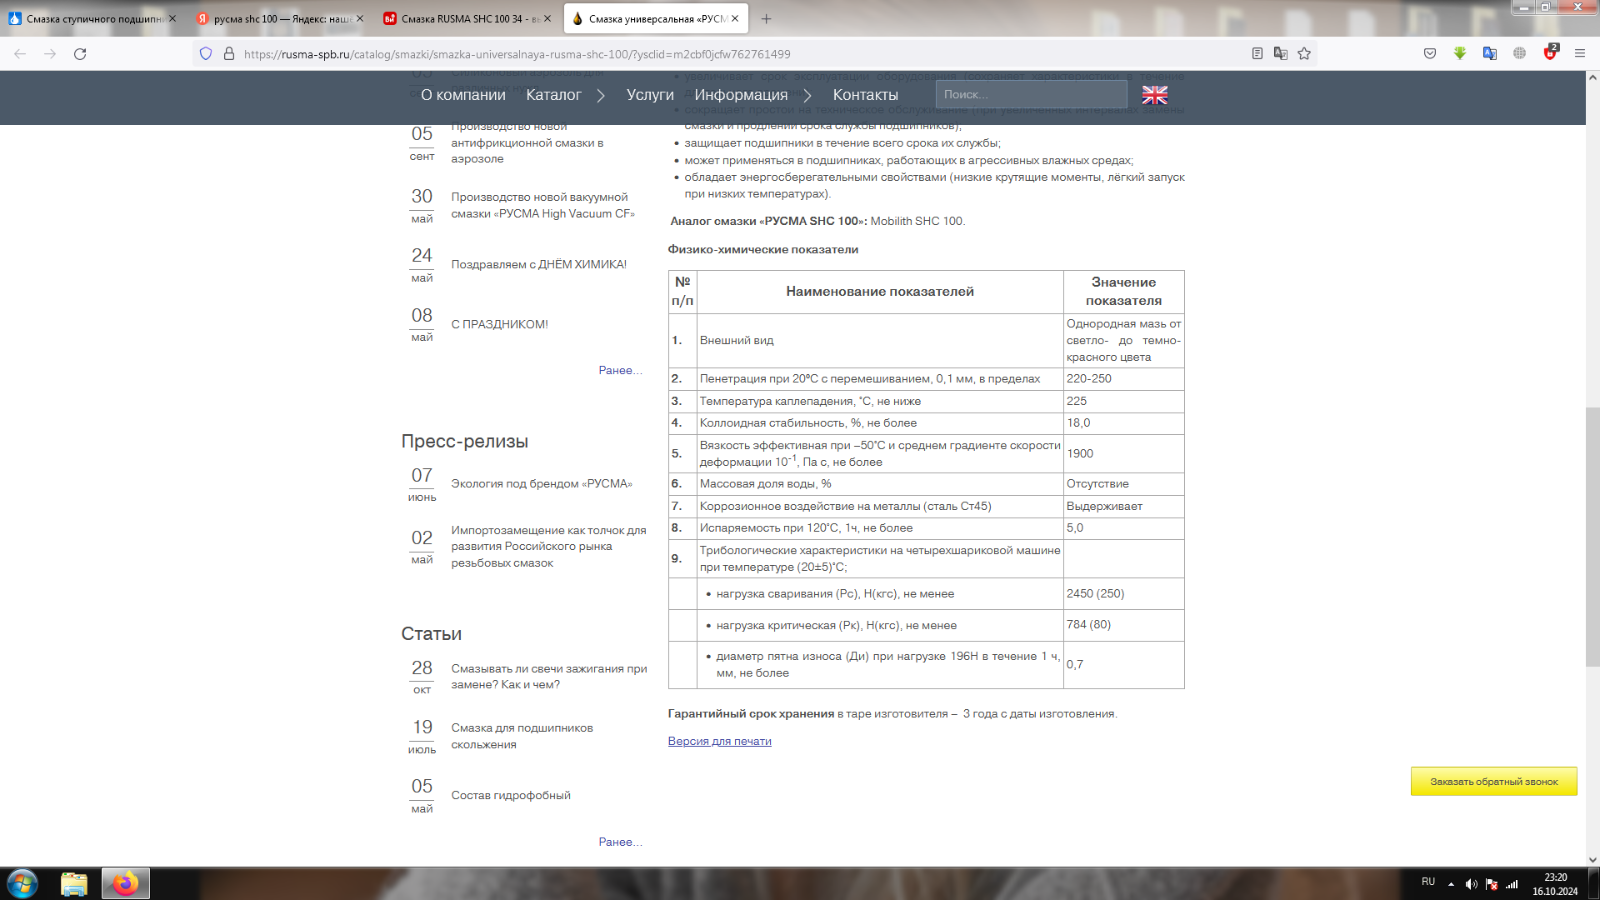The image size is (1600, 900).
Task: Focus the site 'Поиск...' search field
Action: tap(1031, 94)
